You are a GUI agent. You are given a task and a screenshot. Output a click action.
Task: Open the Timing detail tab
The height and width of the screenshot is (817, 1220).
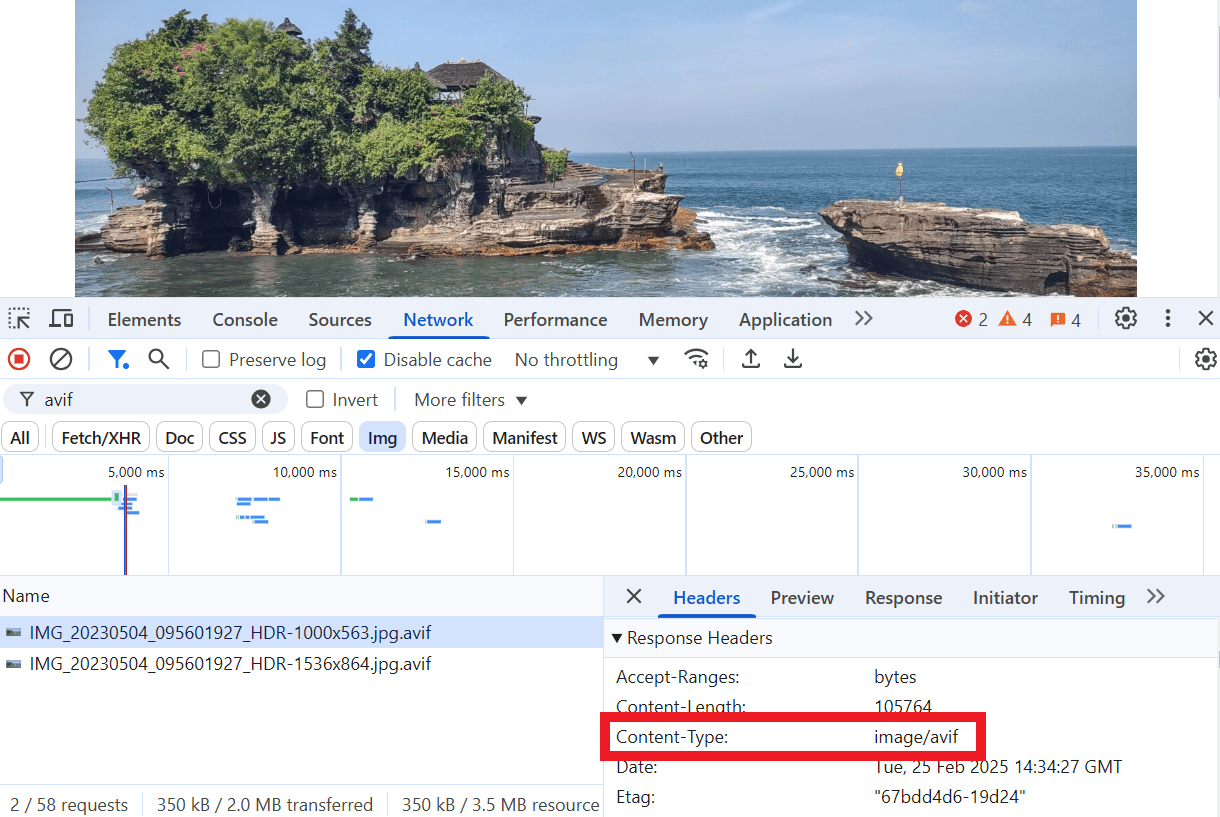point(1097,598)
